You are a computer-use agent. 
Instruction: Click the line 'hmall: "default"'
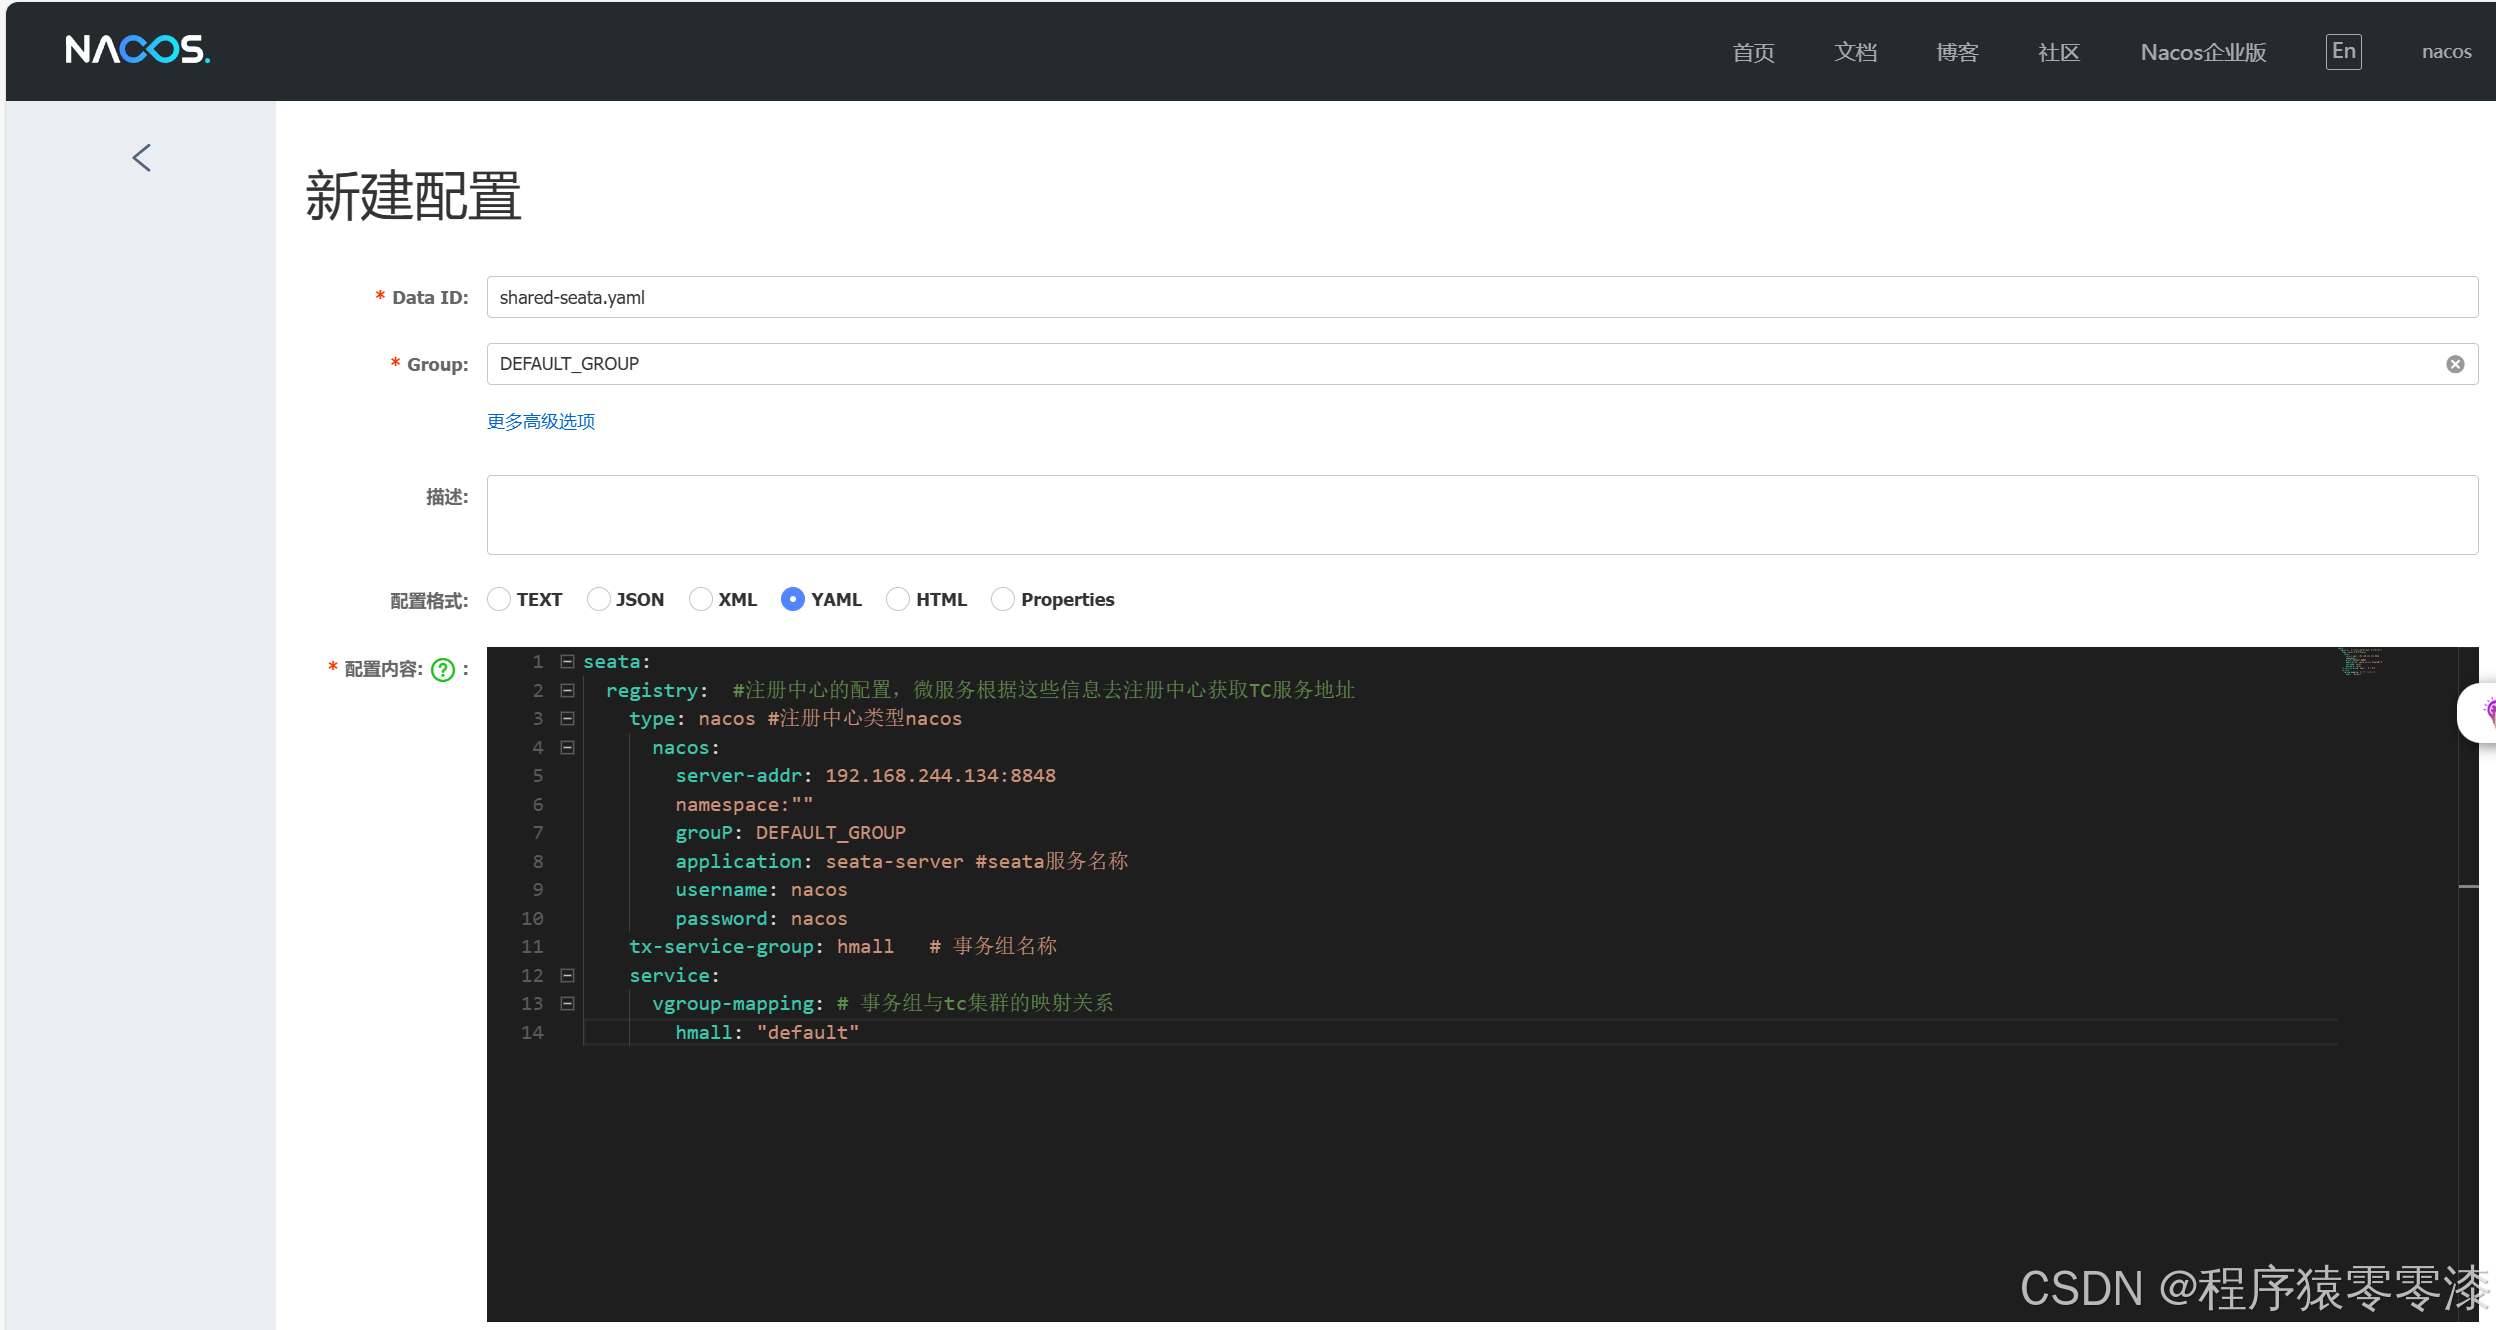tap(767, 1032)
